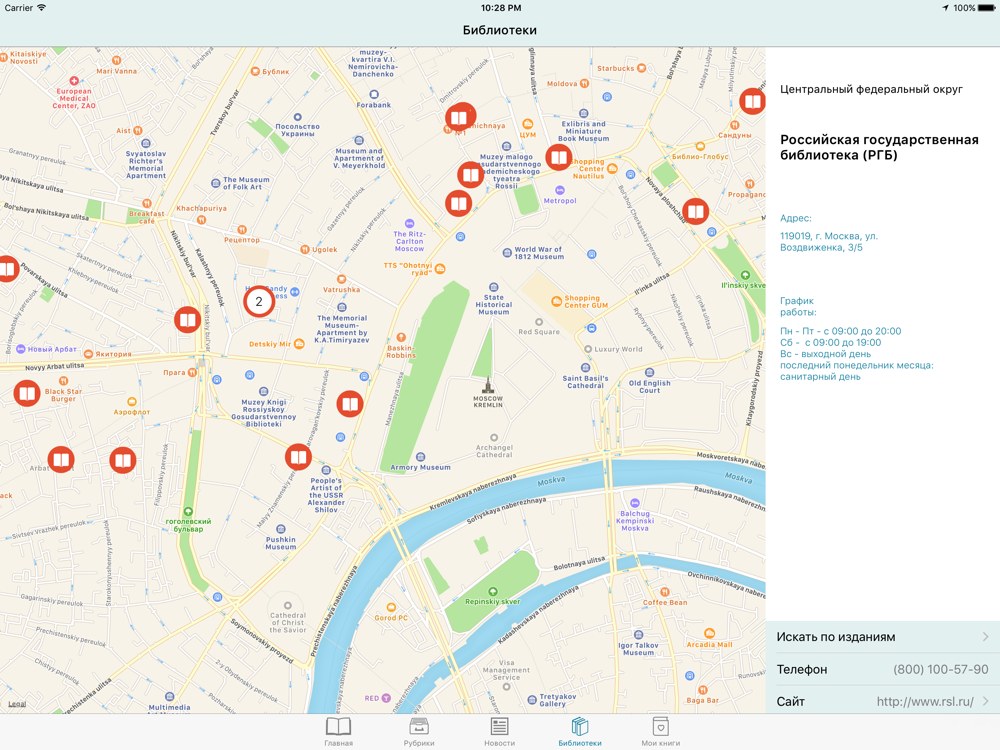The width and height of the screenshot is (1000, 750).
Task: Tap the Moscow Kremlin landmark on map
Action: click(x=488, y=393)
